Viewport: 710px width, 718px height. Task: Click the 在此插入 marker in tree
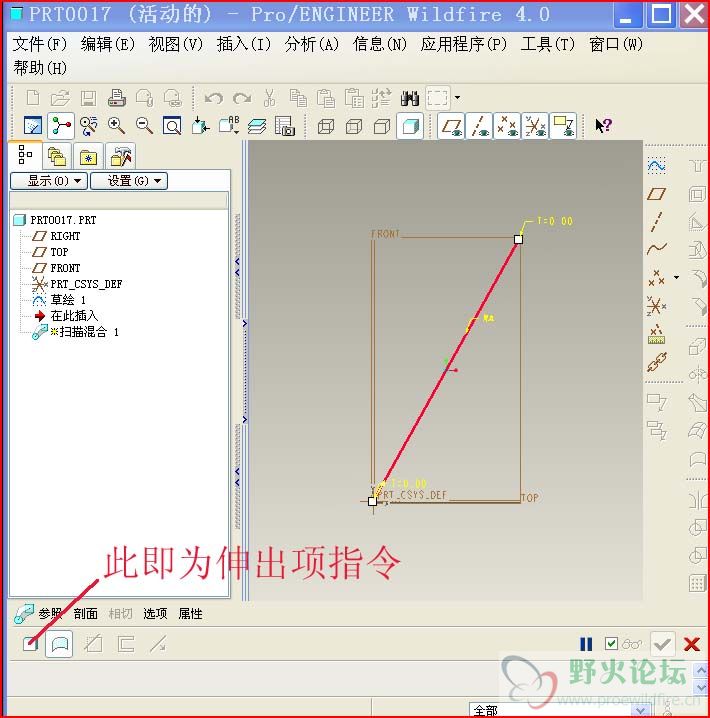(x=74, y=316)
